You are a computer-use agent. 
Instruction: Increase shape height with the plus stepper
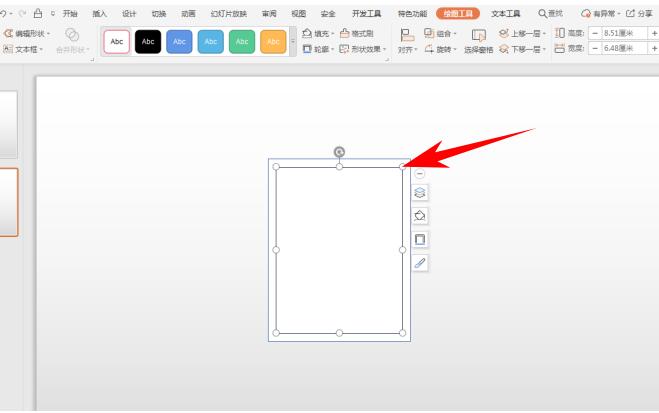tap(654, 33)
